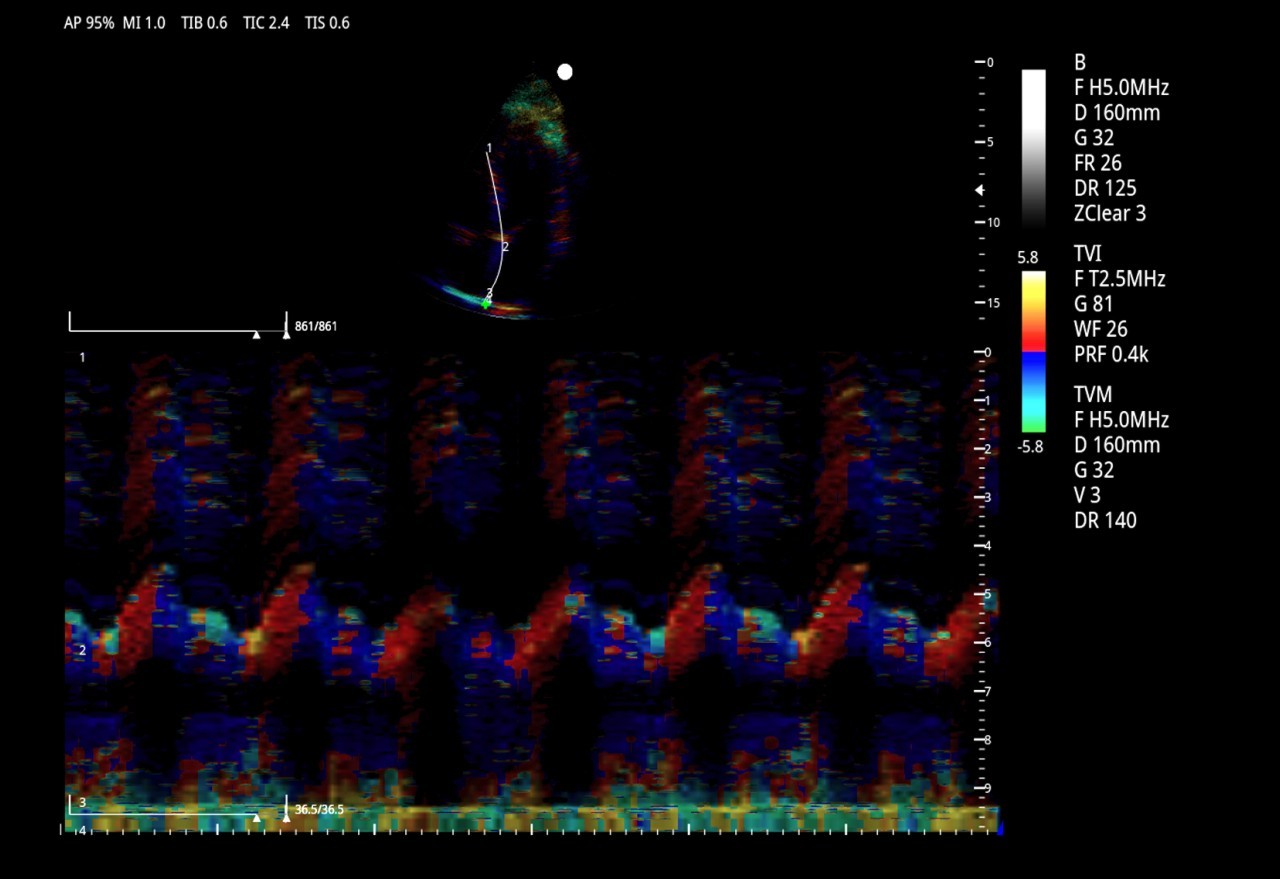
Task: Click the ZClear 3 setting
Action: point(1110,212)
